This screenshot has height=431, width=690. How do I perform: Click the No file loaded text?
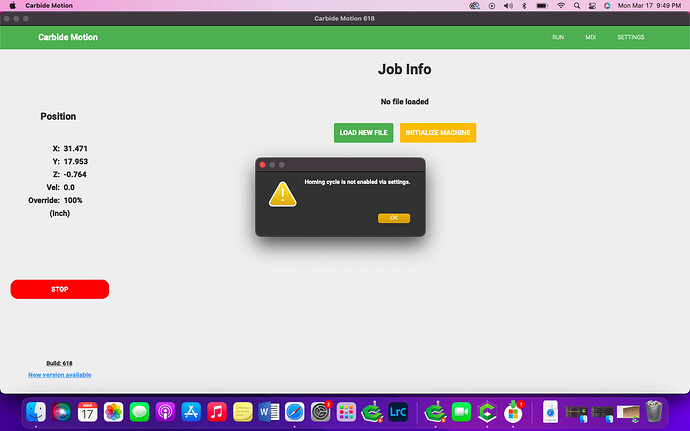pyautogui.click(x=404, y=102)
